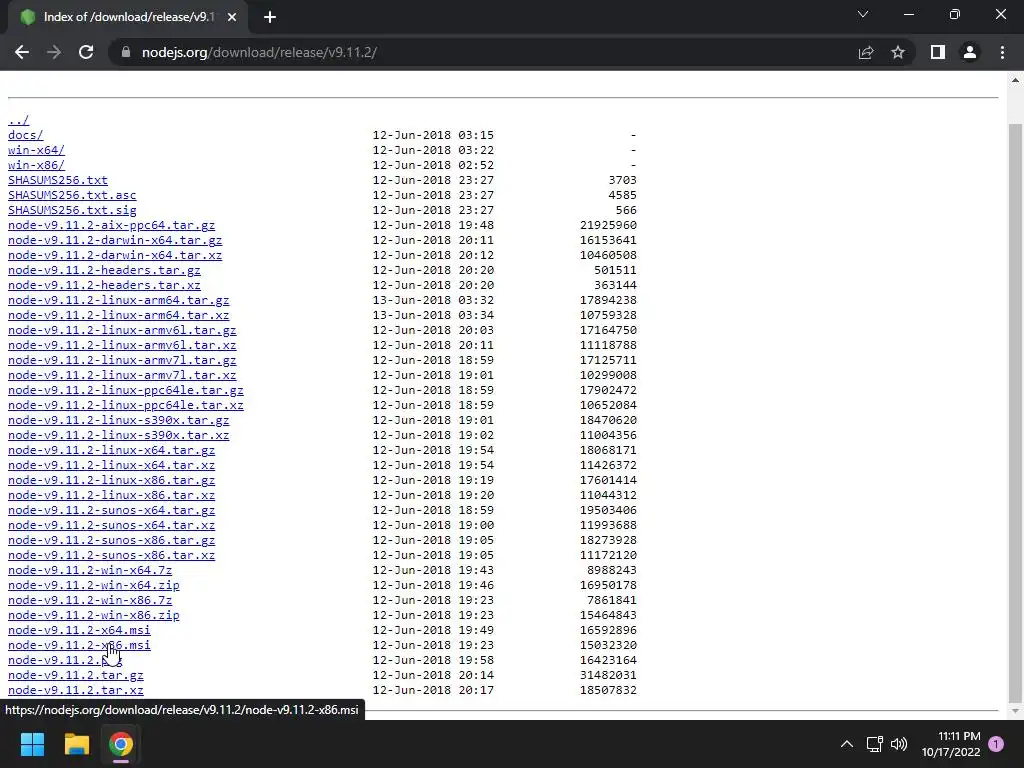Download node-v9.11.2-win-x86.zip

coord(93,616)
